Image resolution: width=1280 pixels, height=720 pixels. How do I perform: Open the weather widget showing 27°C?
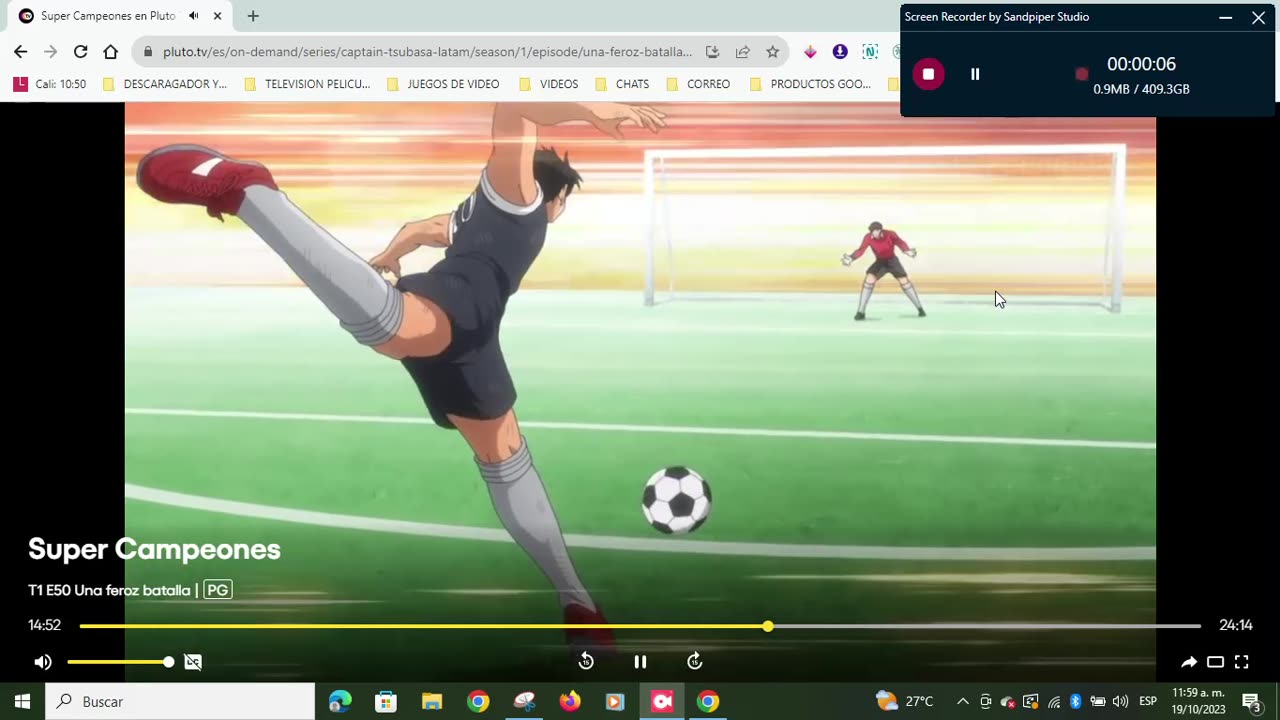tap(905, 701)
